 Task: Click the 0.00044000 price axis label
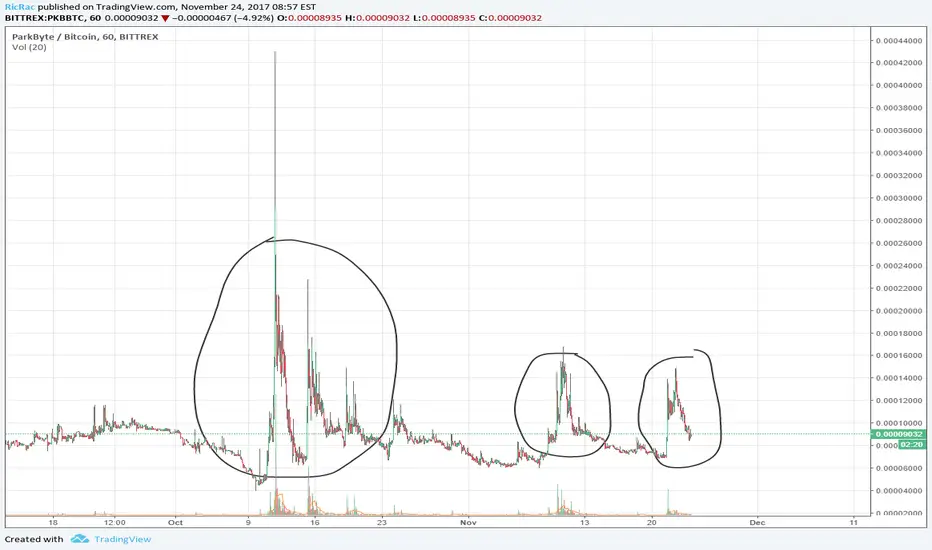pyautogui.click(x=899, y=40)
